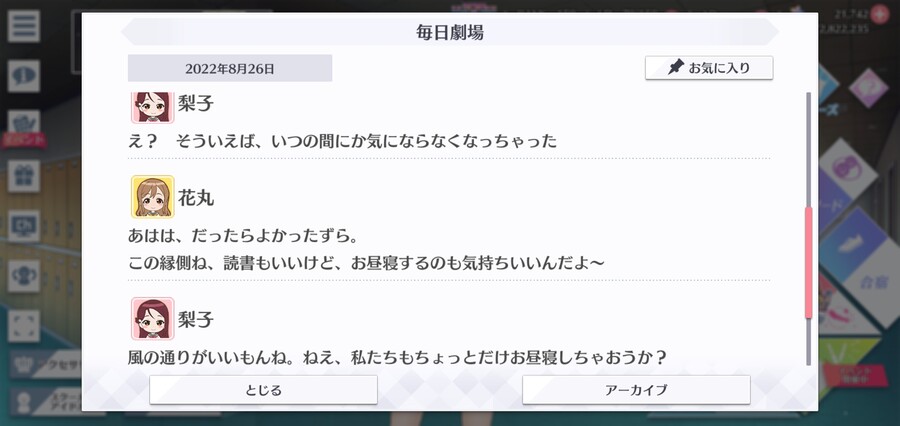Click Hanamaru's yellow avatar icon

point(152,197)
